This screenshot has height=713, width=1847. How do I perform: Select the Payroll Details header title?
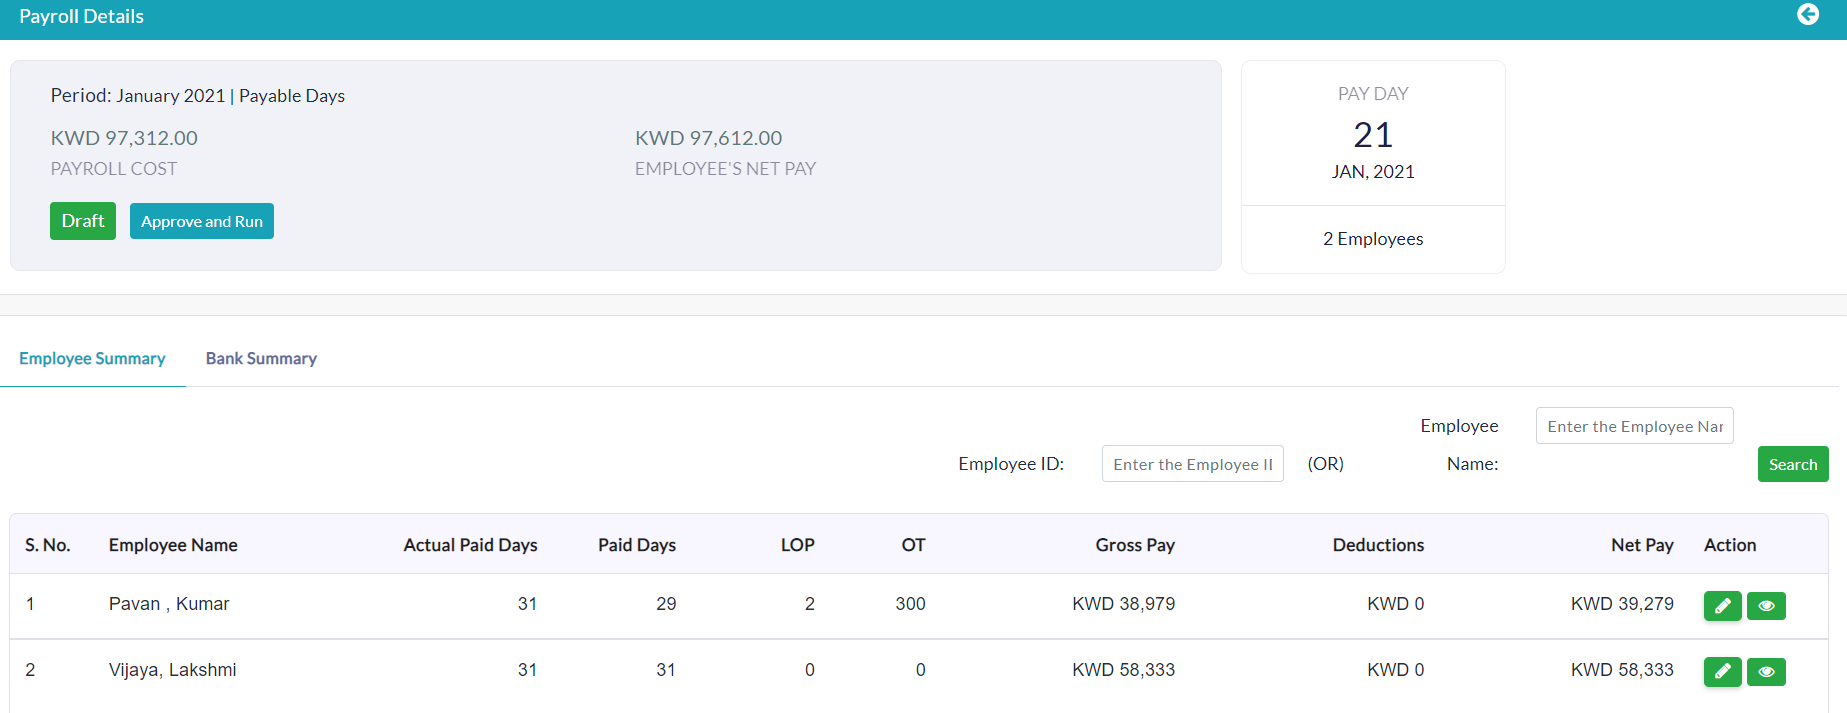81,16
